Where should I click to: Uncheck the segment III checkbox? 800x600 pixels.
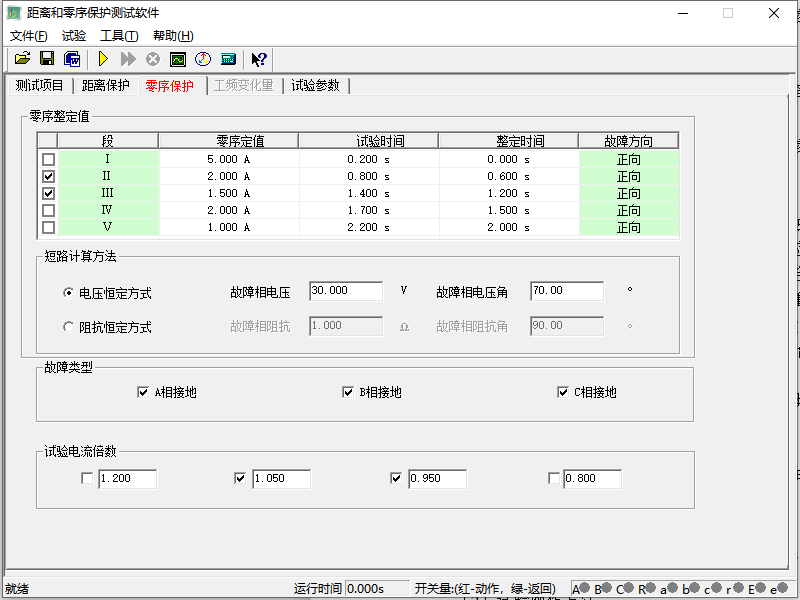coord(48,194)
